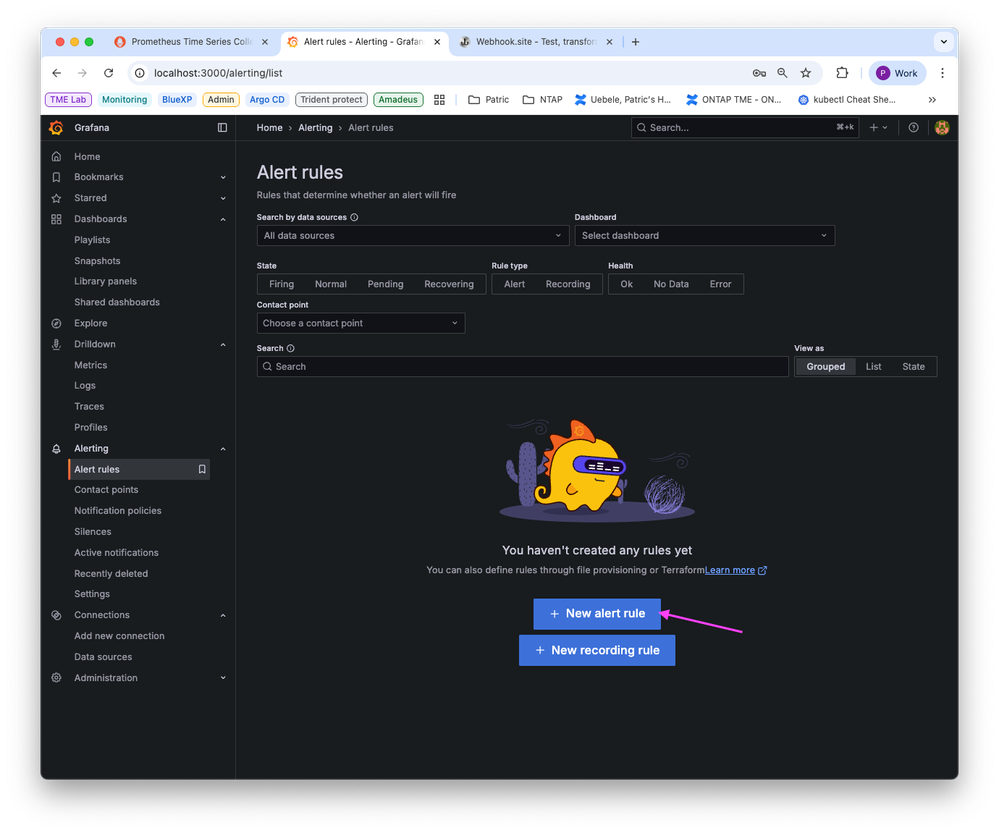Click the bookmark icon on Alert rules

click(202, 469)
